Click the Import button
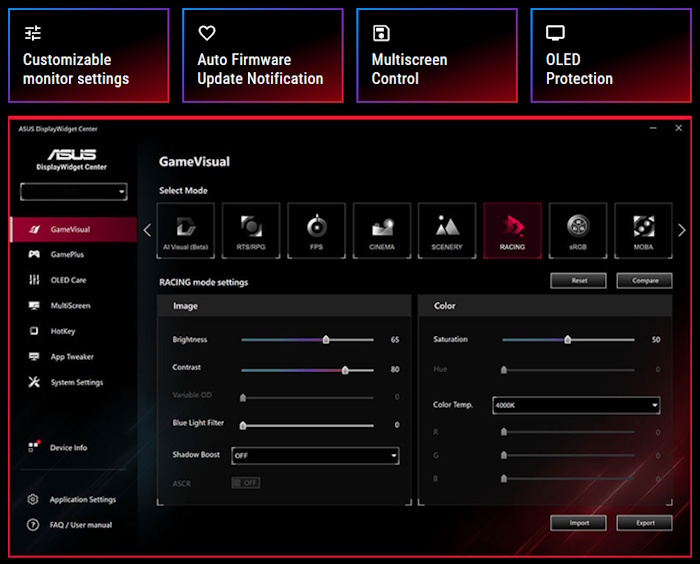 579,523
